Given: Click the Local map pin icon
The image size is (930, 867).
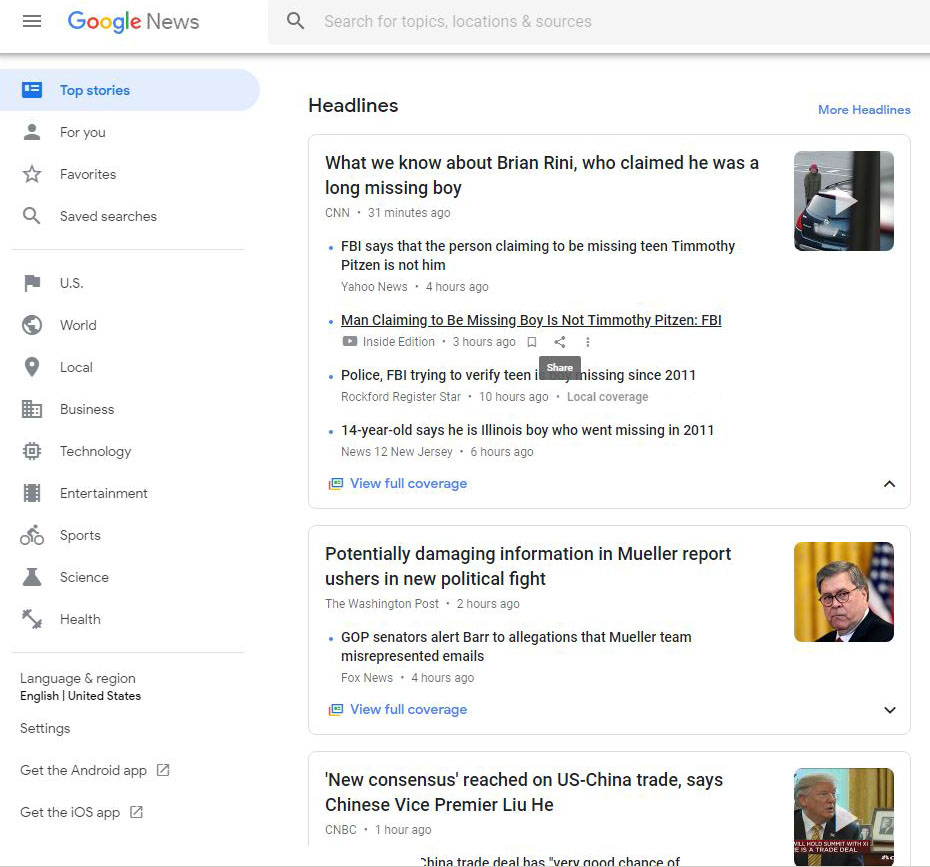Looking at the screenshot, I should 32,367.
